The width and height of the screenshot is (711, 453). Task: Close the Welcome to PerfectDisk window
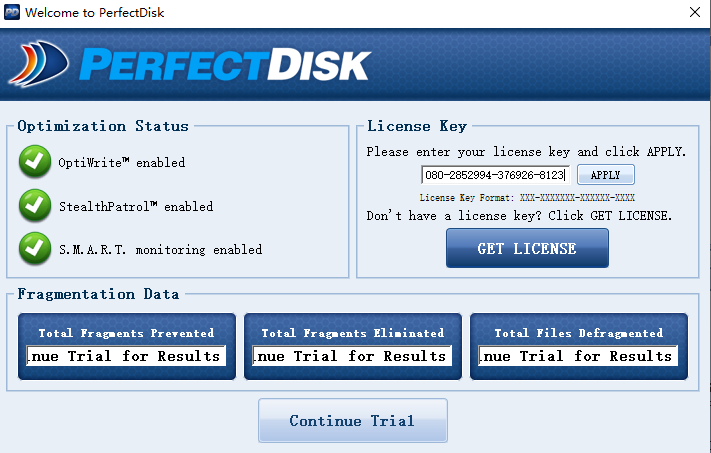tap(694, 12)
